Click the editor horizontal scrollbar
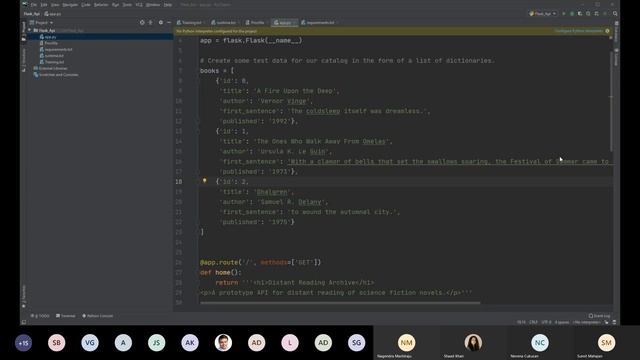Viewport: 640px width, 360px height. pyautogui.click(x=340, y=303)
